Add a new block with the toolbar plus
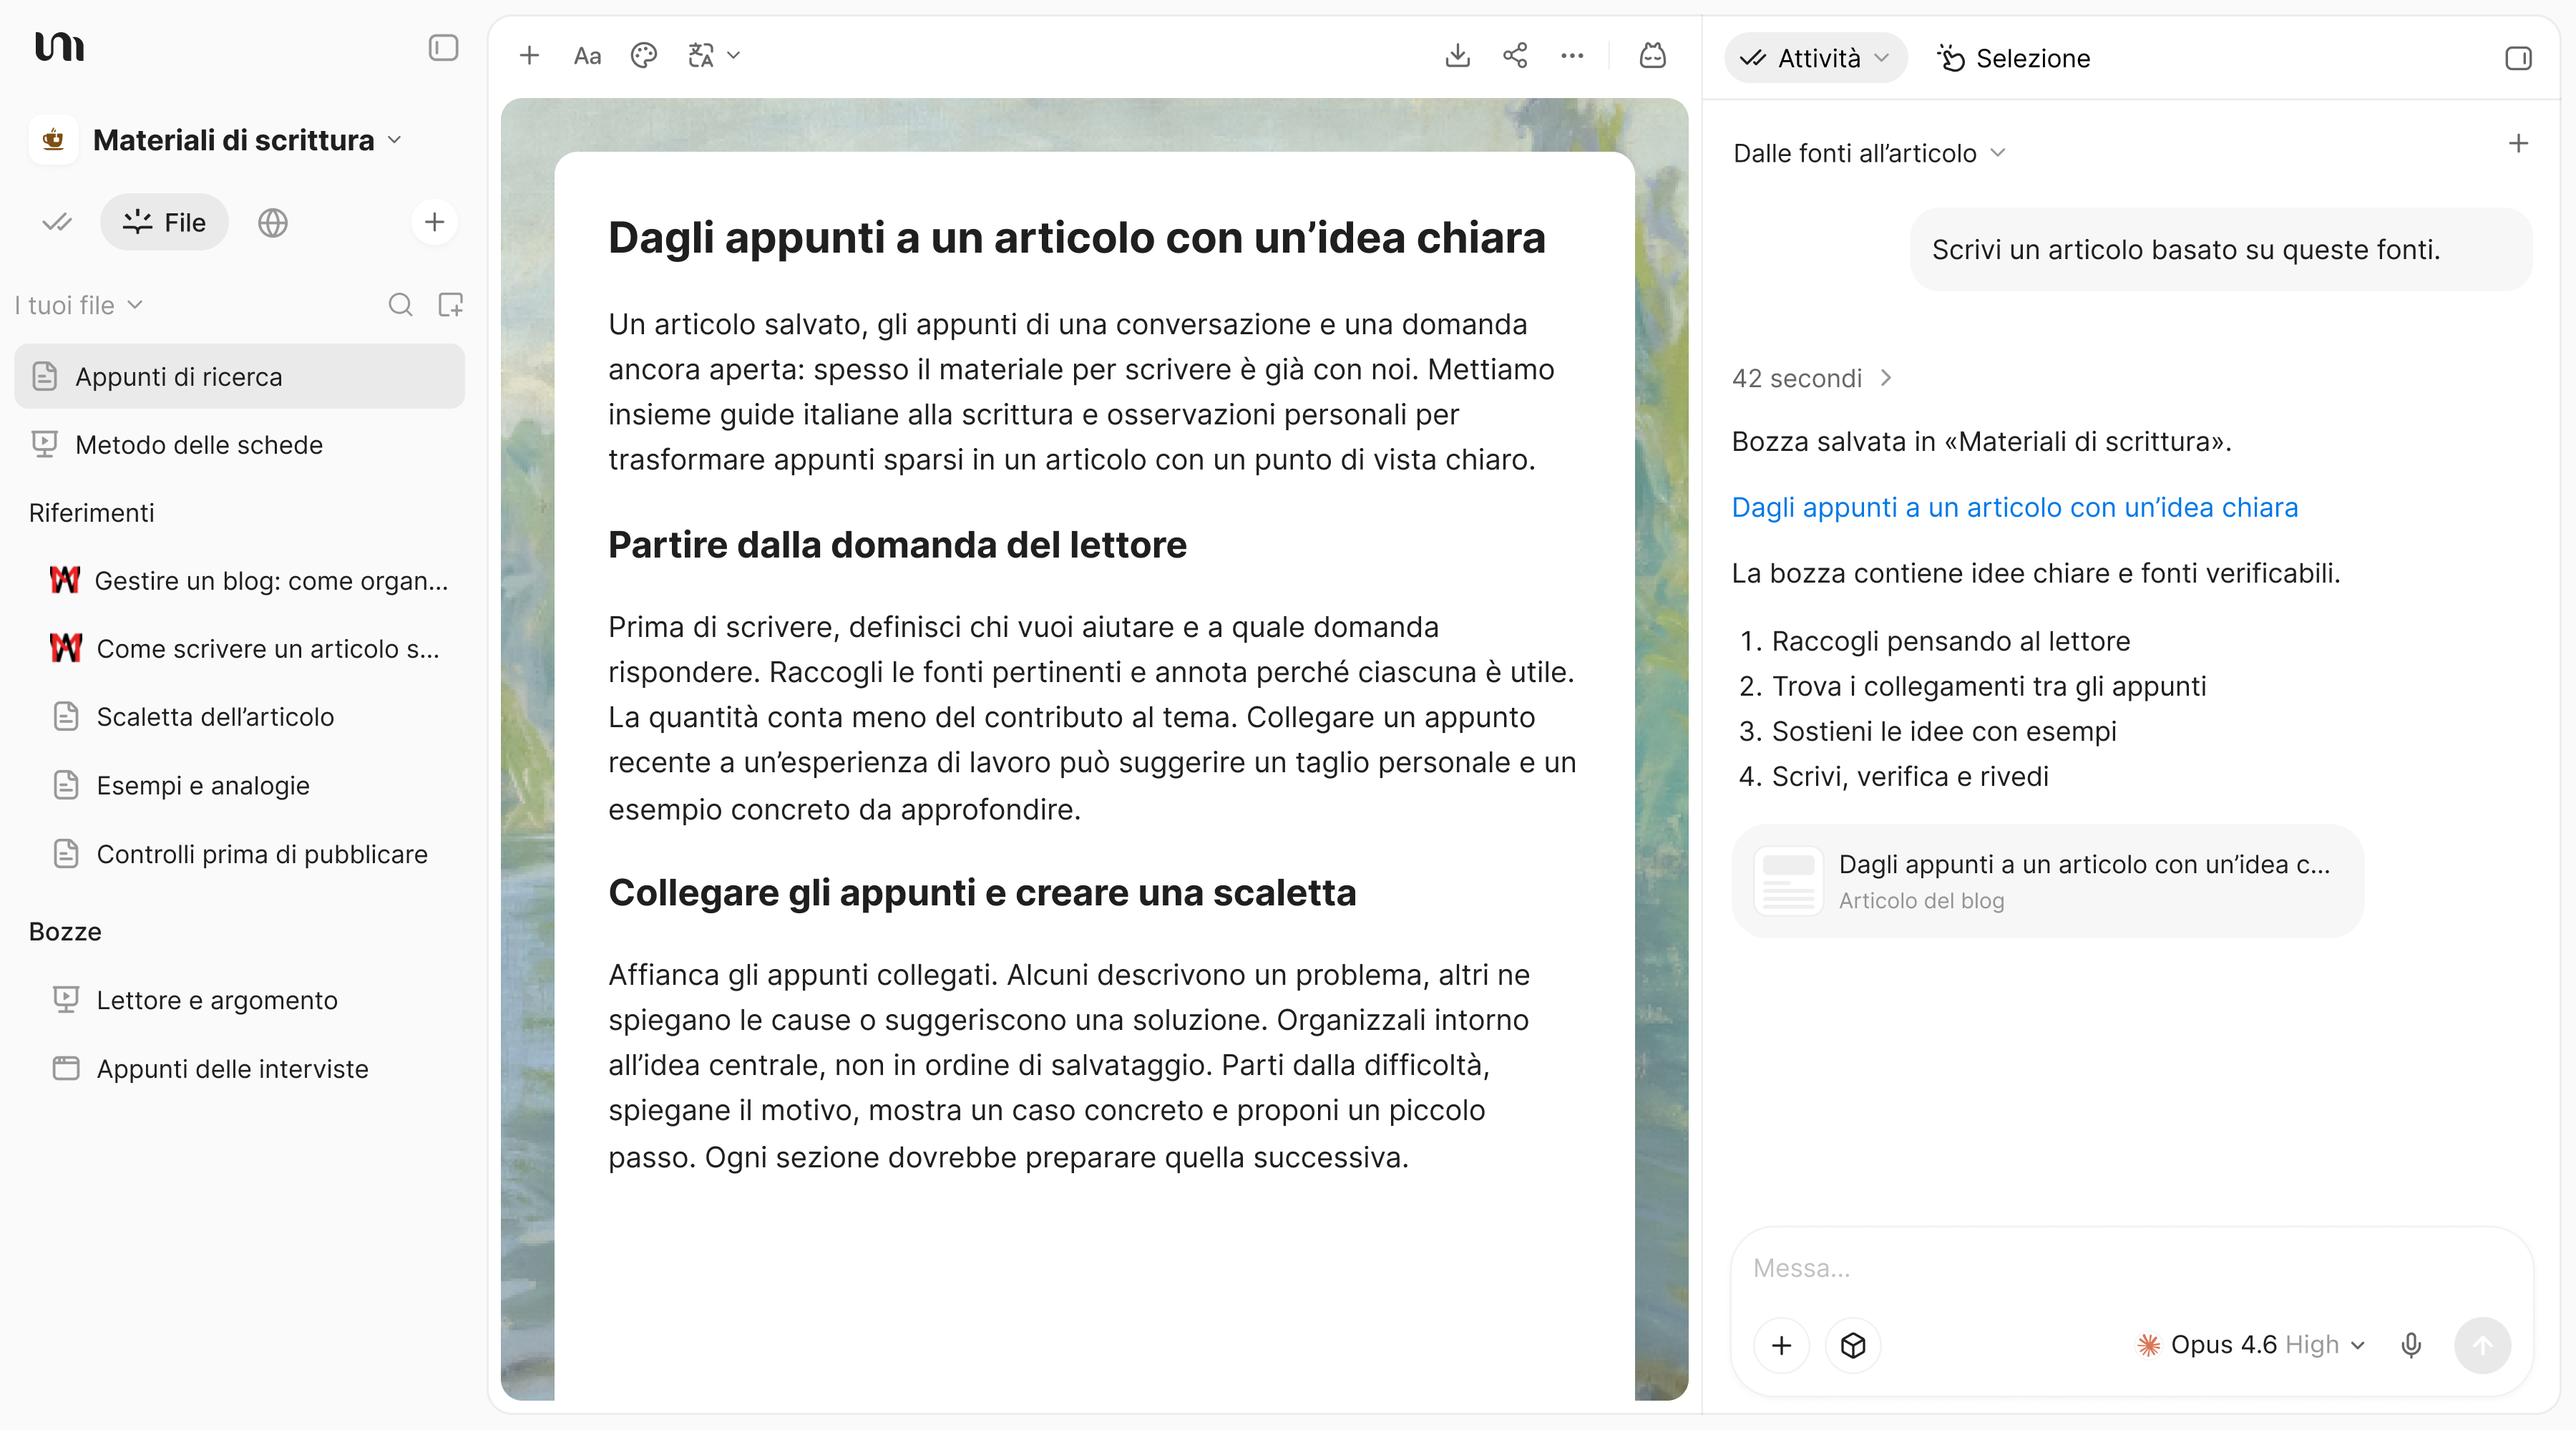This screenshot has height=1430, width=2576. 529,55
